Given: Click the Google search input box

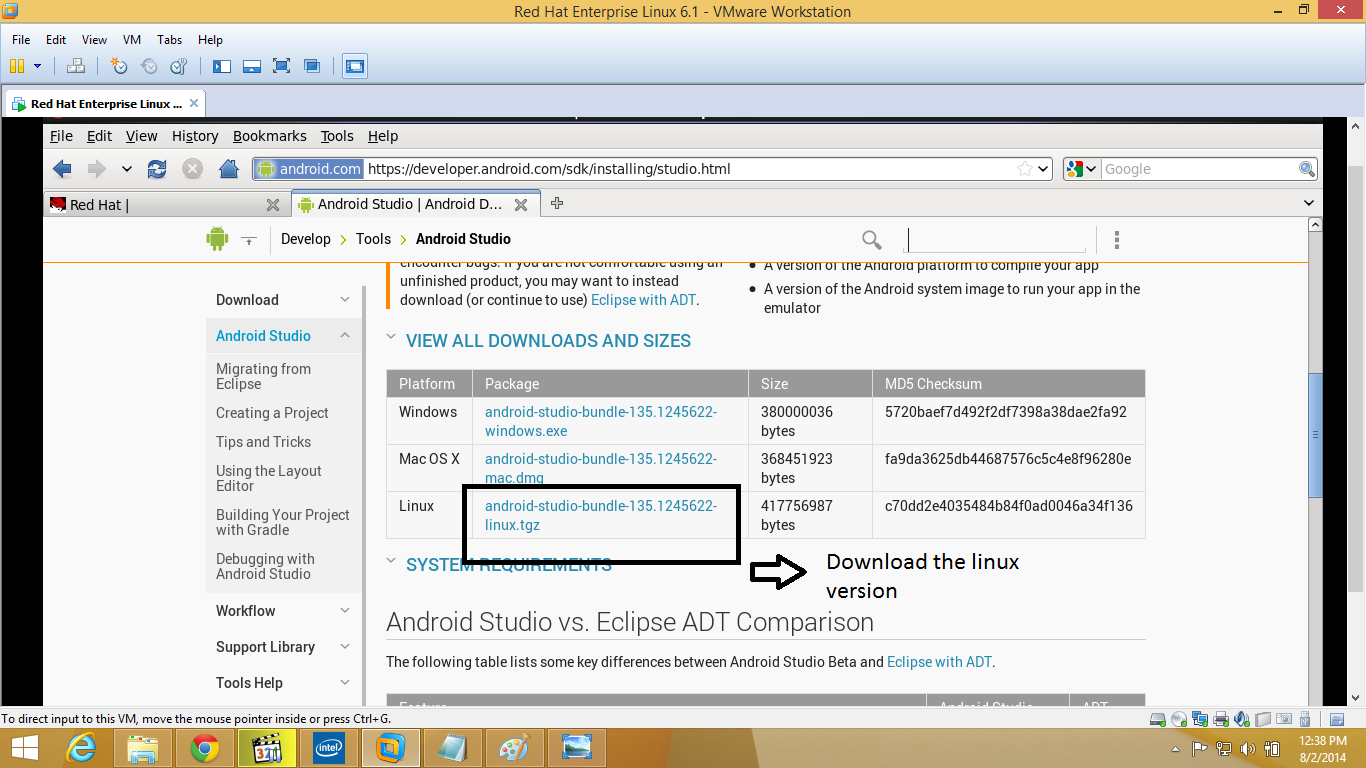Looking at the screenshot, I should [1200, 169].
